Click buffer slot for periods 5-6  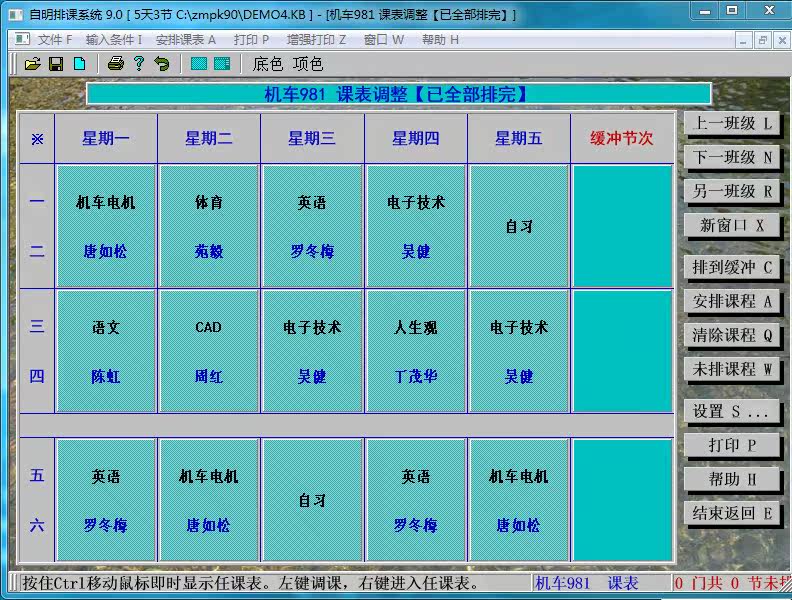622,500
